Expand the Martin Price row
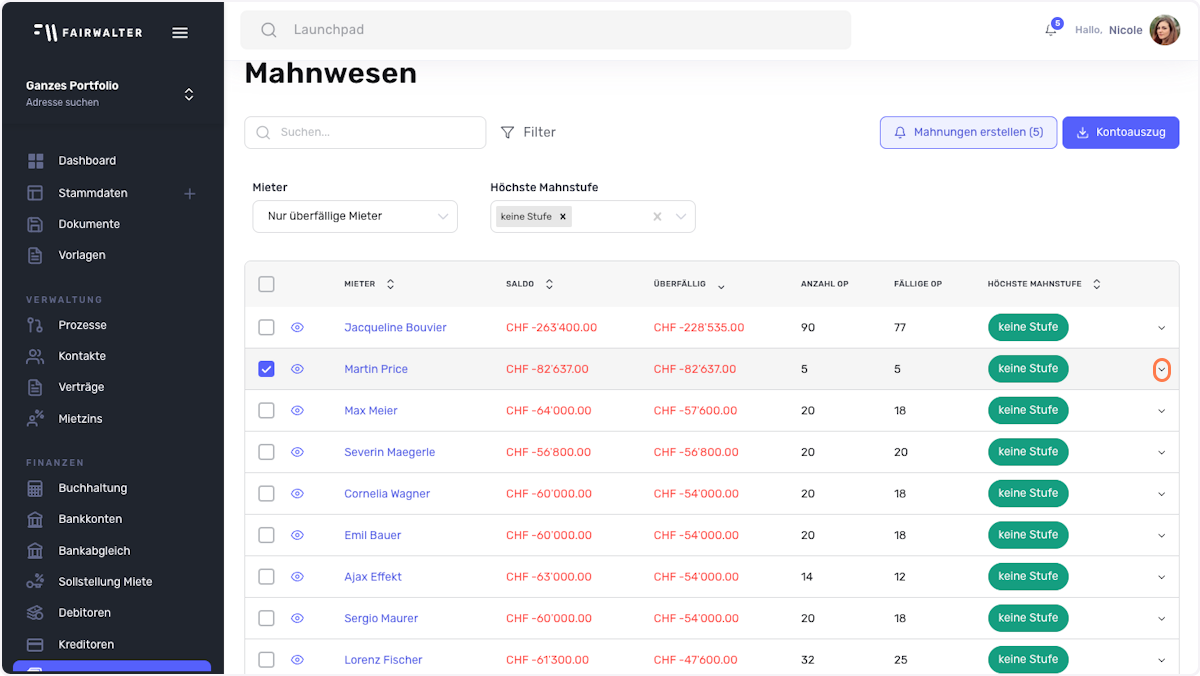This screenshot has height=676, width=1200. (1161, 370)
